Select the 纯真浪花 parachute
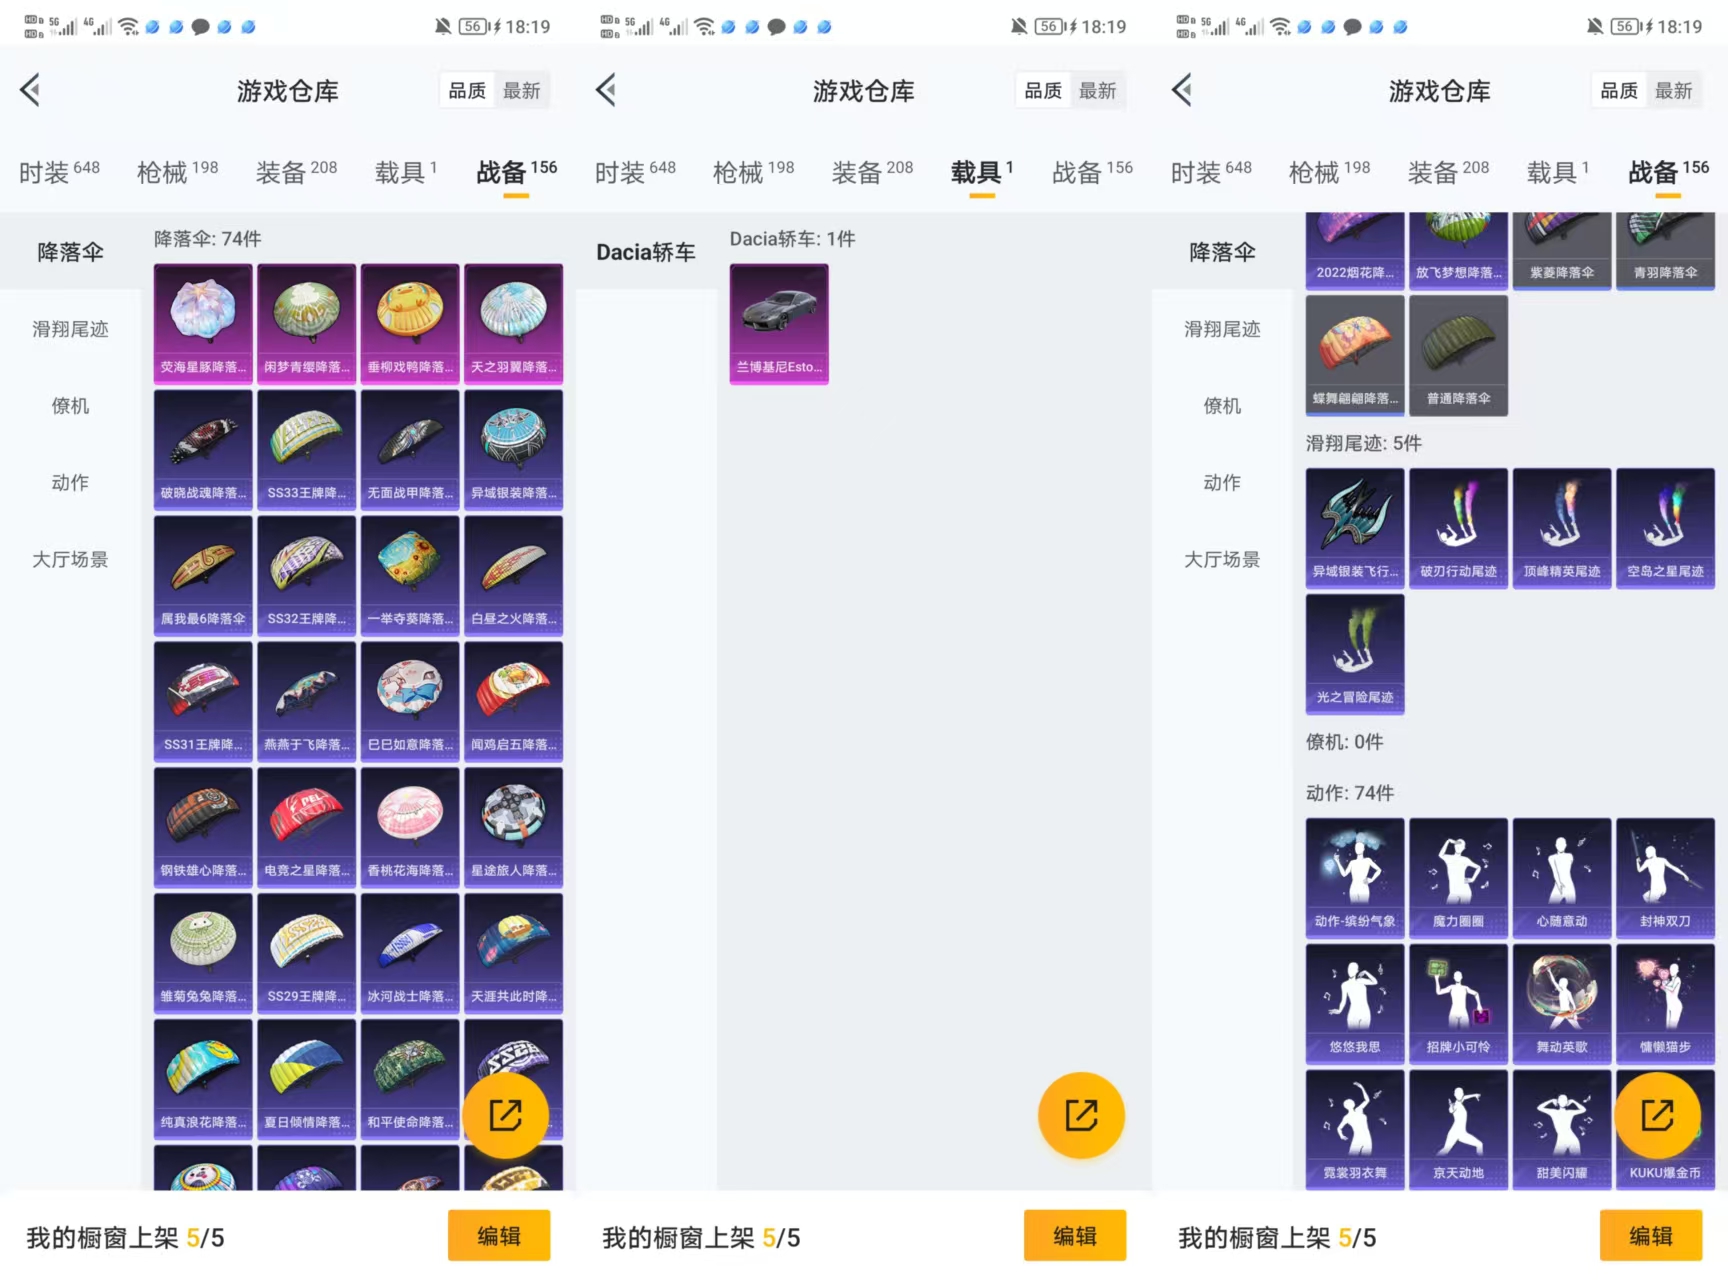Screen dimensions: 1728x1280 [203, 1080]
